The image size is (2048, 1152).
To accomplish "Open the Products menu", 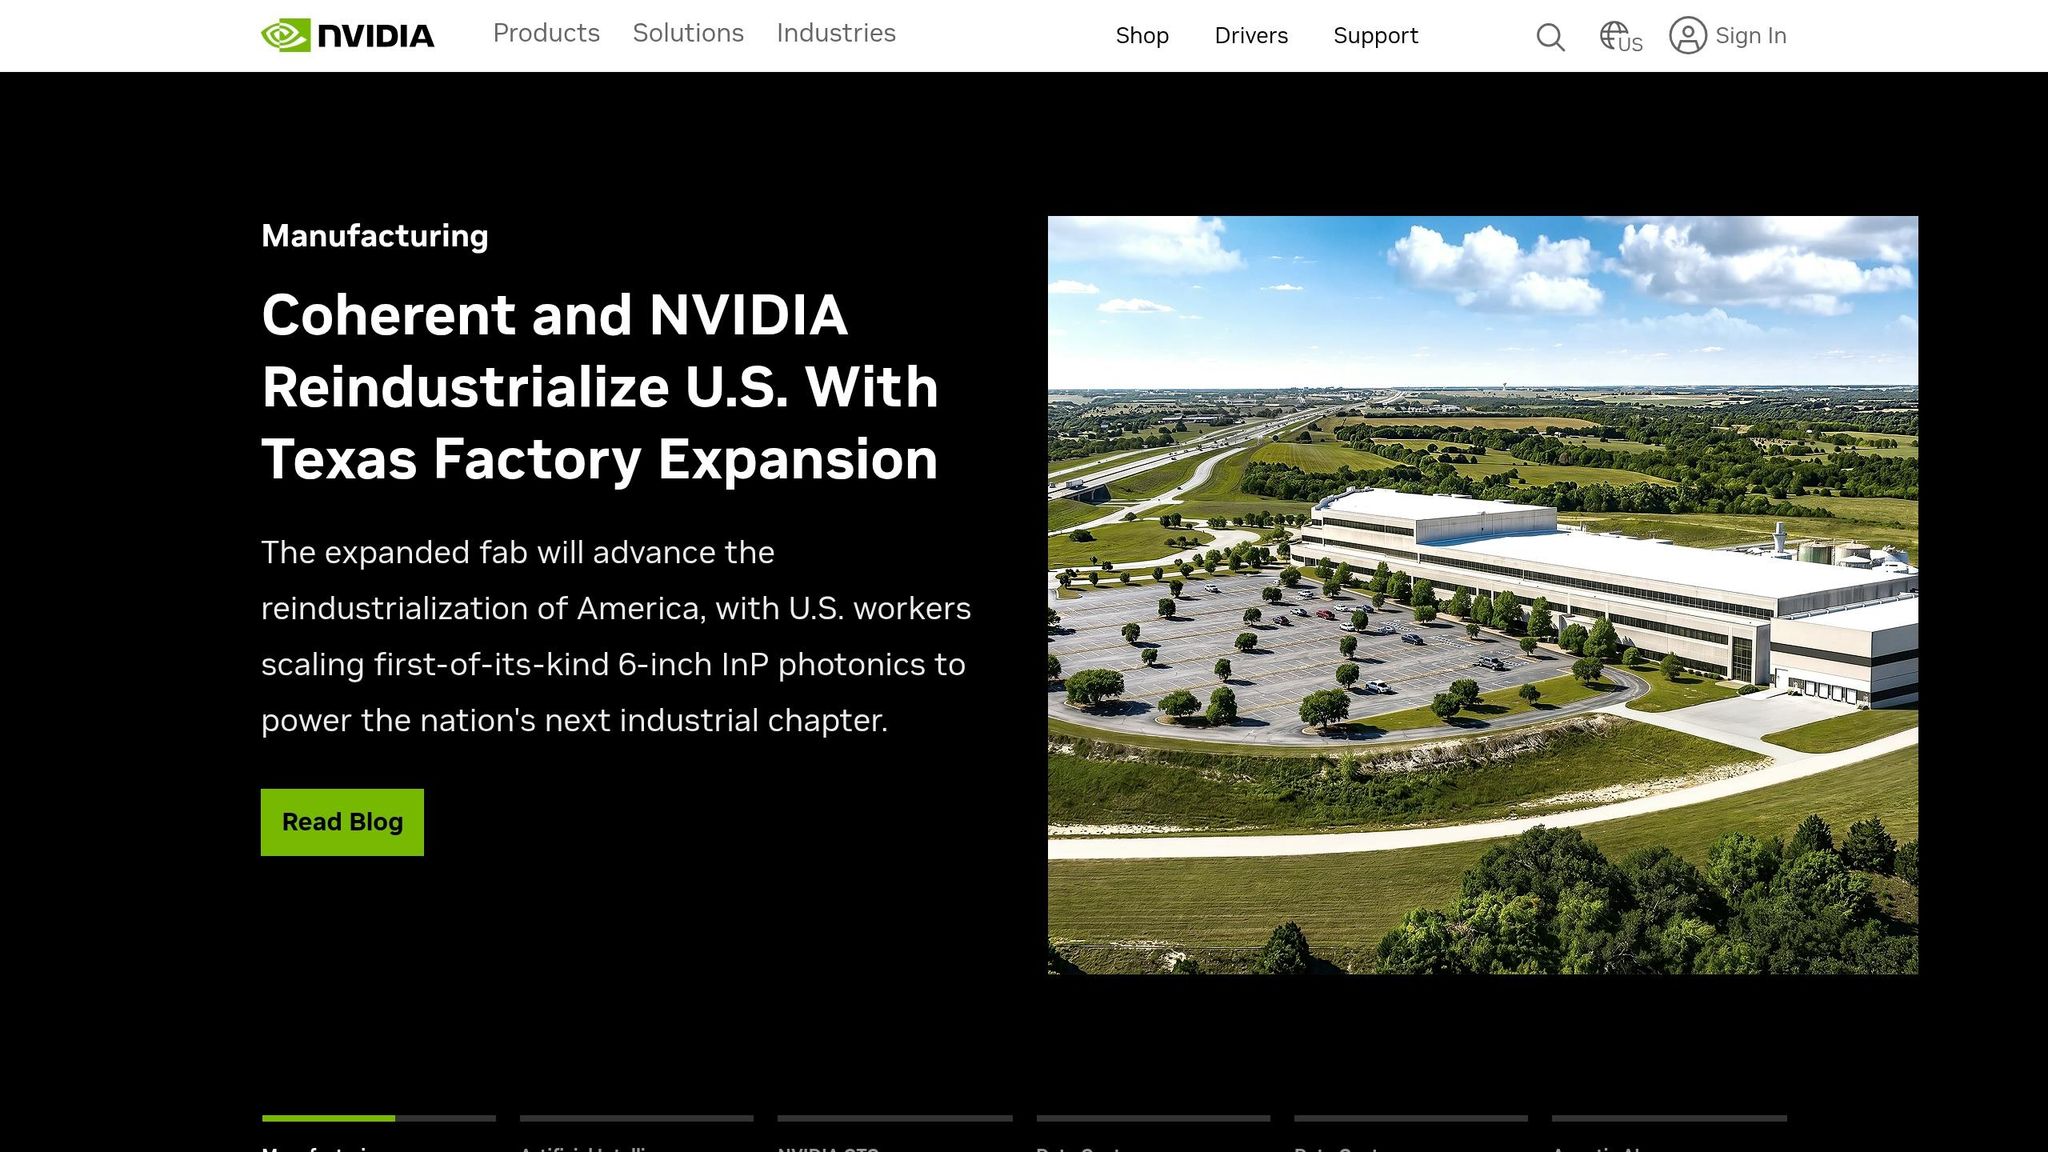I will tap(546, 33).
